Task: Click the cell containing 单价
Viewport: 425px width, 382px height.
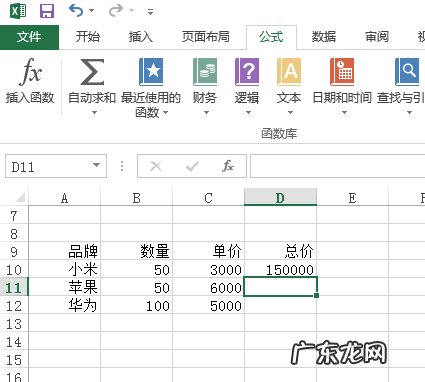Action: (x=209, y=251)
